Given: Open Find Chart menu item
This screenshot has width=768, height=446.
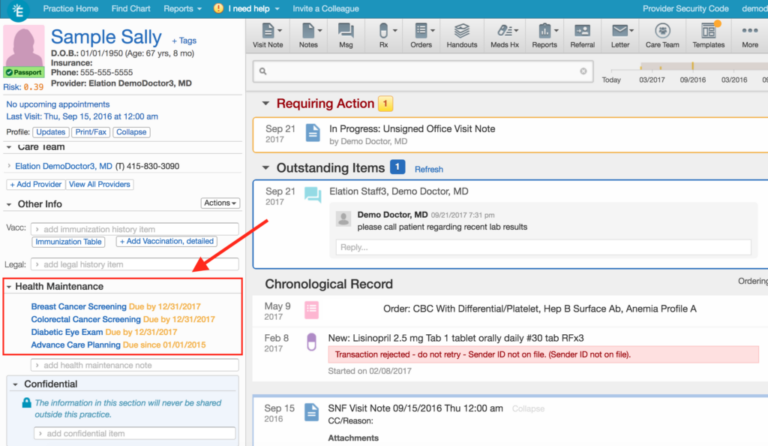Looking at the screenshot, I should pyautogui.click(x=131, y=9).
